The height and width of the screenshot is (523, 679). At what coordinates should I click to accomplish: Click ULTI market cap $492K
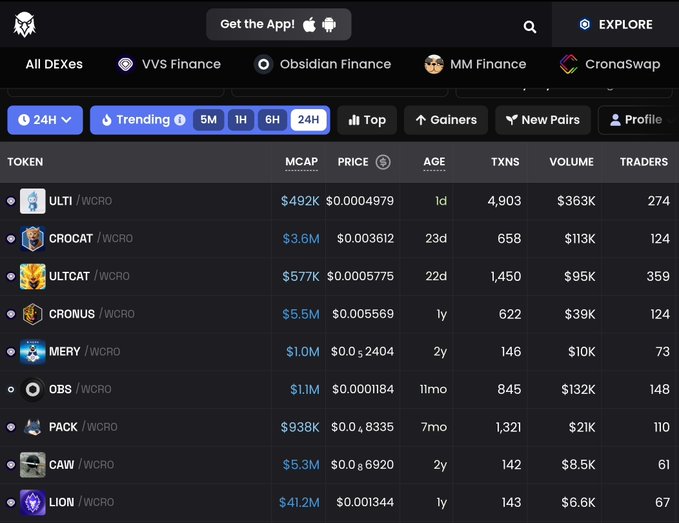coord(300,201)
